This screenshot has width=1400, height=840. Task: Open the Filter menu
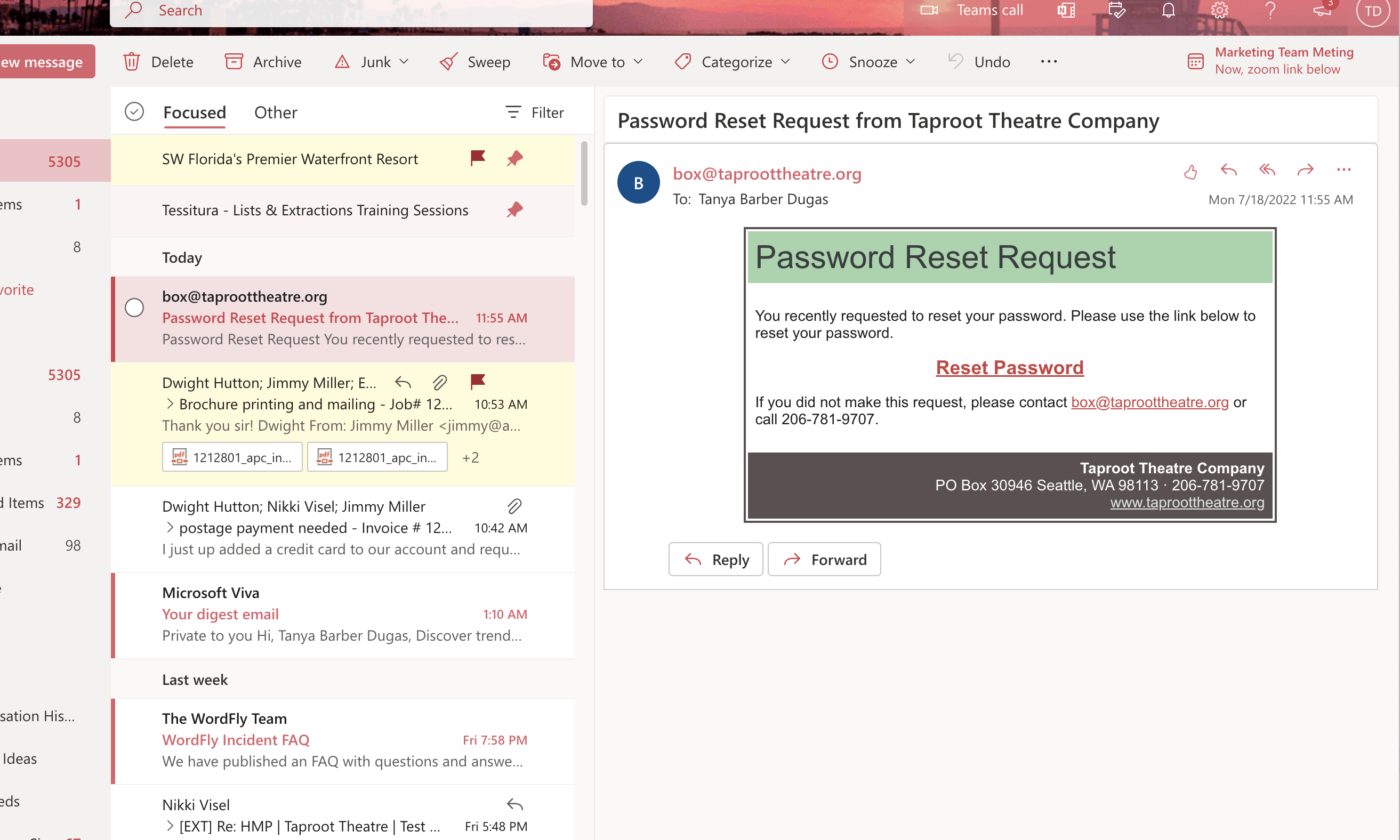[534, 112]
